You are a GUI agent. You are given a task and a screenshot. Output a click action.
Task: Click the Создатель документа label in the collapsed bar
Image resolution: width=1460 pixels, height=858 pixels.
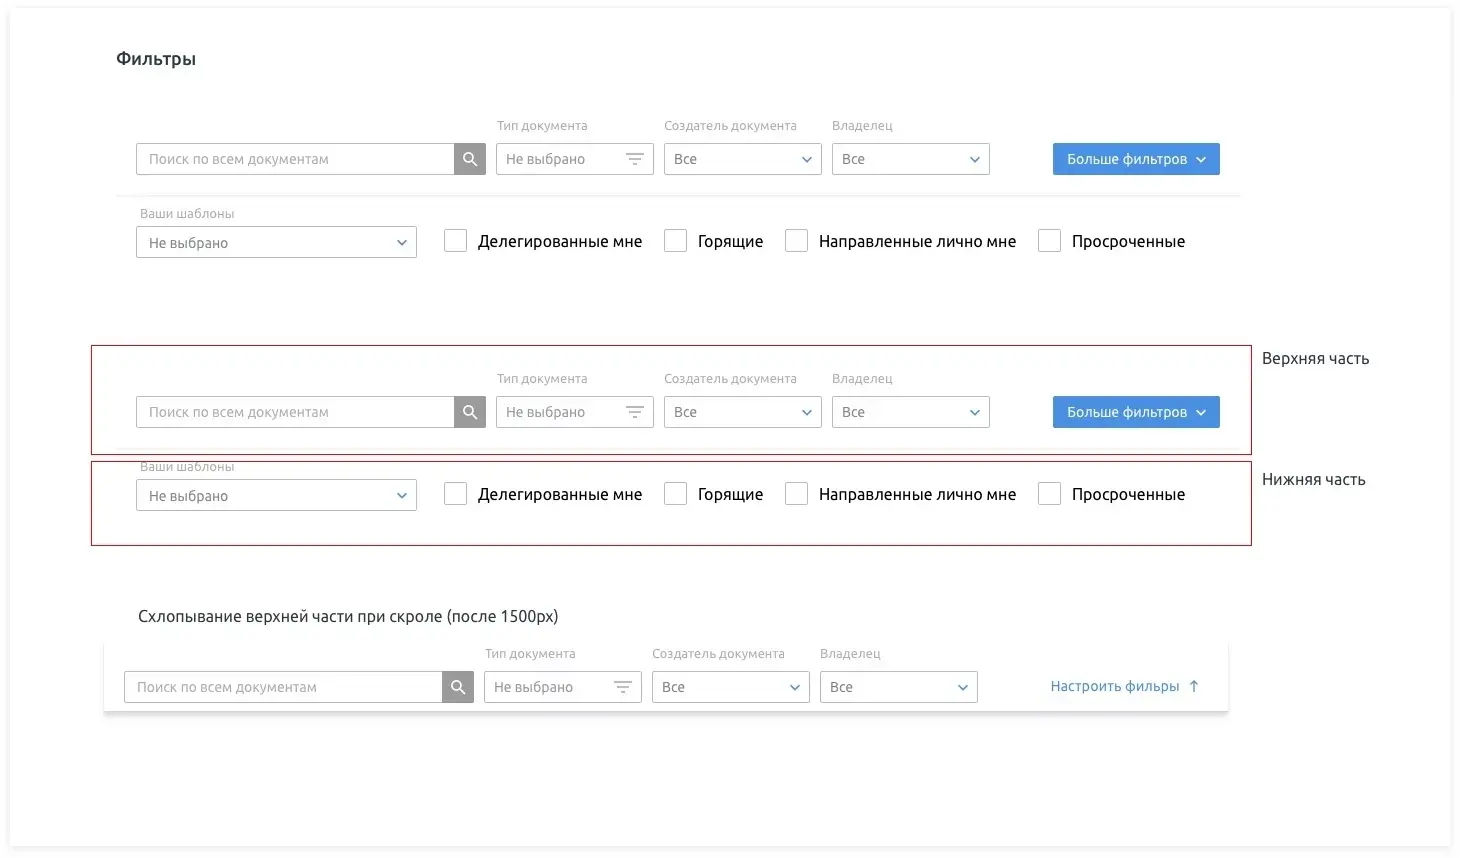[718, 654]
